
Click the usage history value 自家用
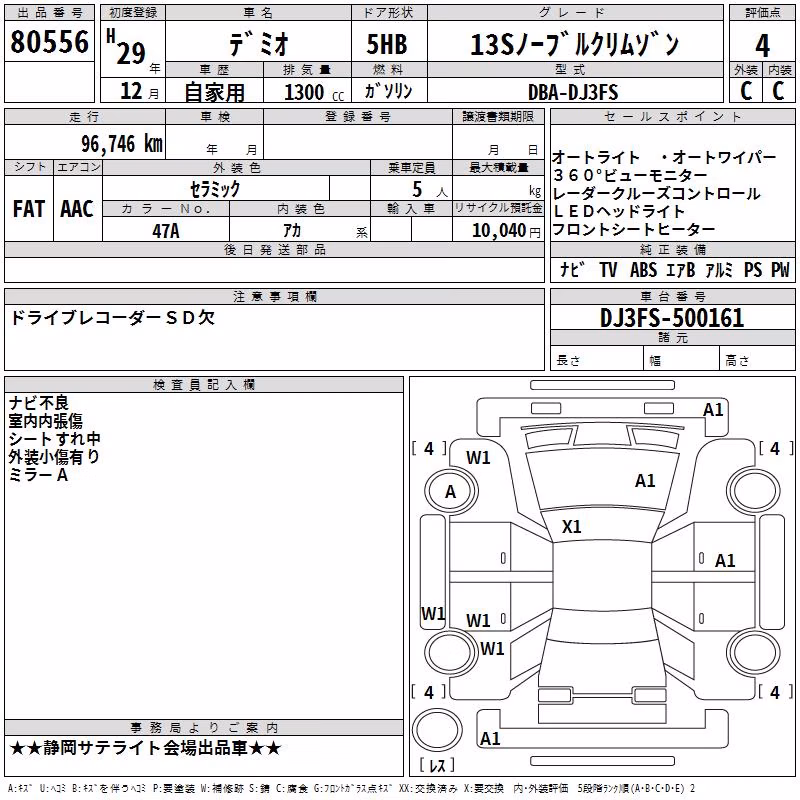click(x=214, y=92)
